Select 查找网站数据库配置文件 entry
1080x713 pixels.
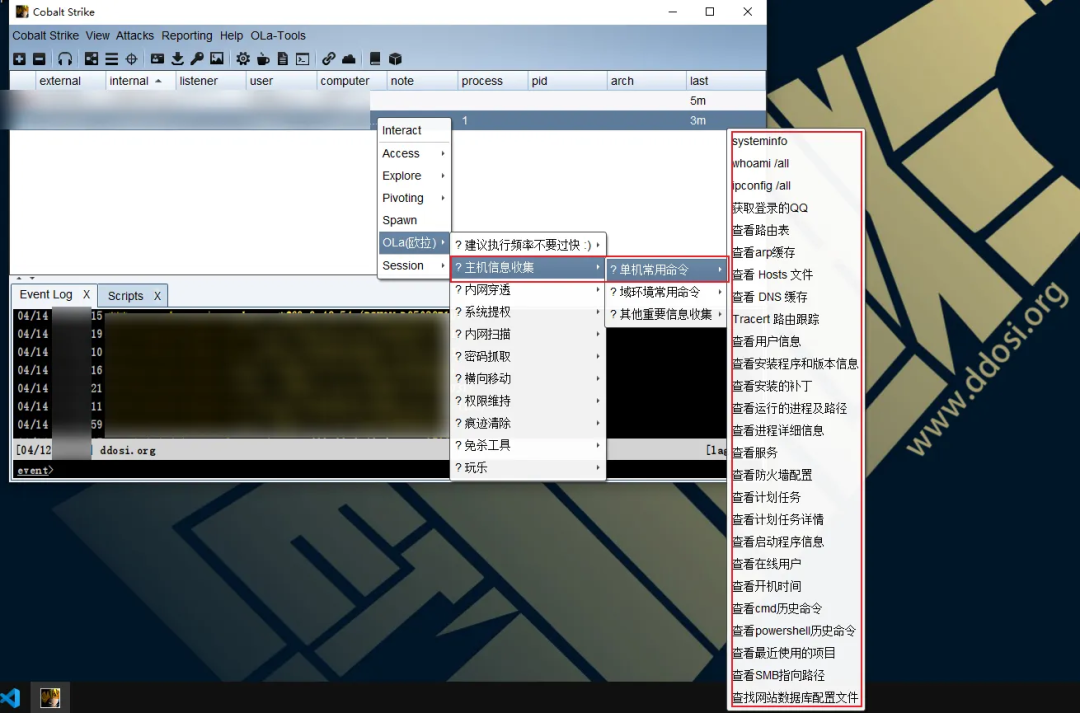tap(796, 697)
